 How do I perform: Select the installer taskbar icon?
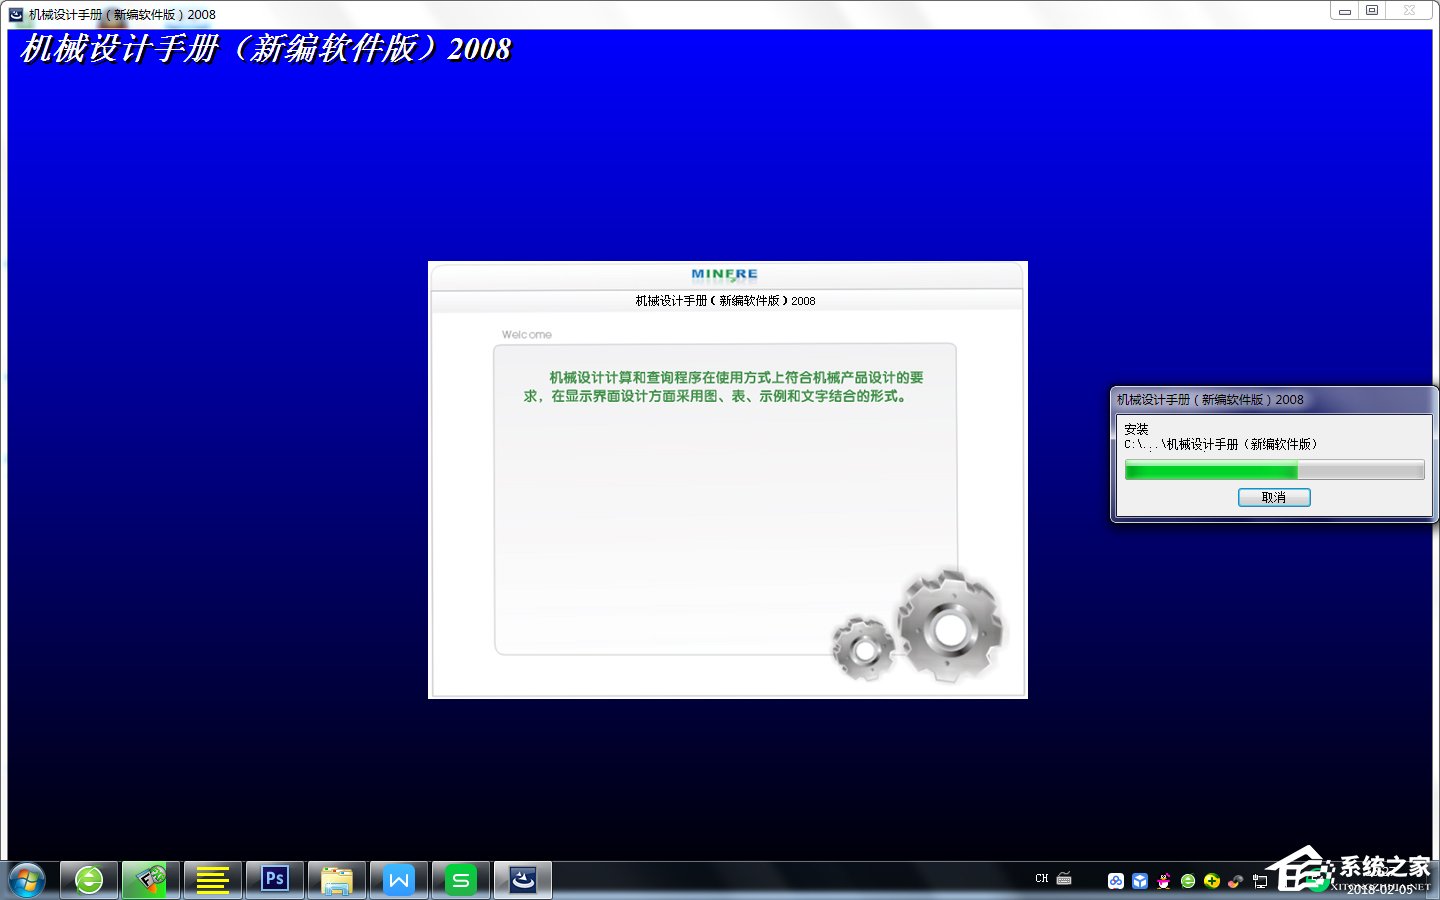click(x=523, y=880)
